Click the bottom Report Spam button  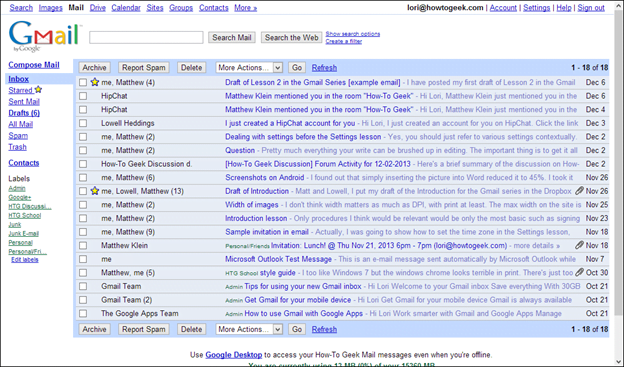pos(144,329)
